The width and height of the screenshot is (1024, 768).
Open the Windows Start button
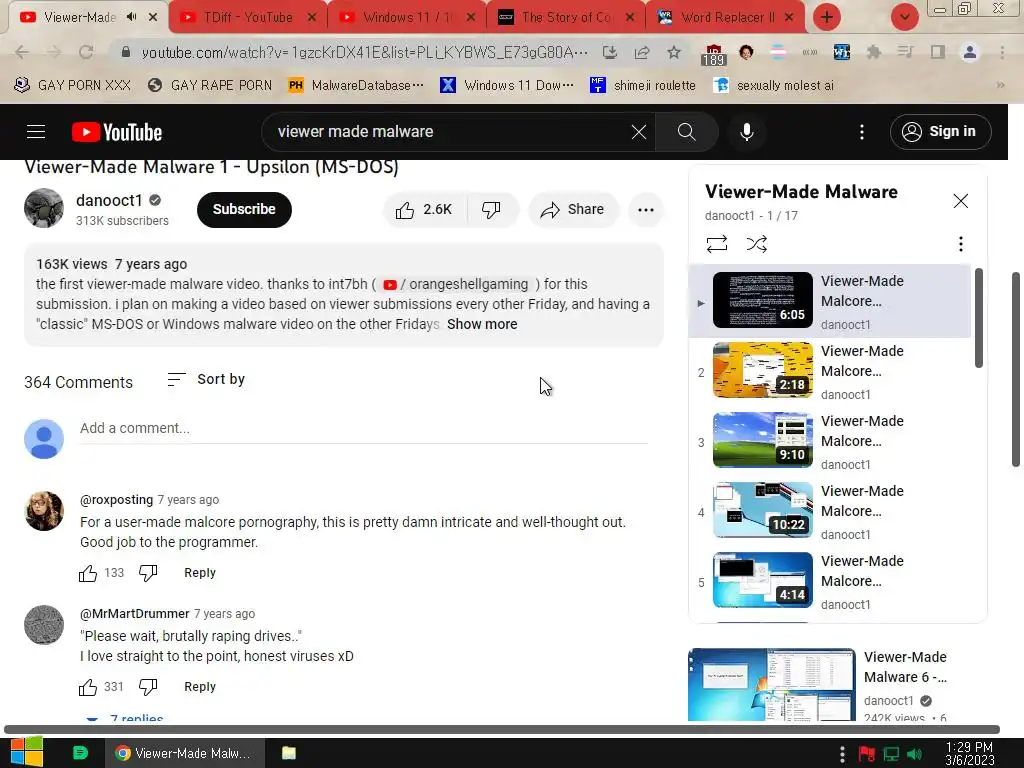tap(27, 752)
